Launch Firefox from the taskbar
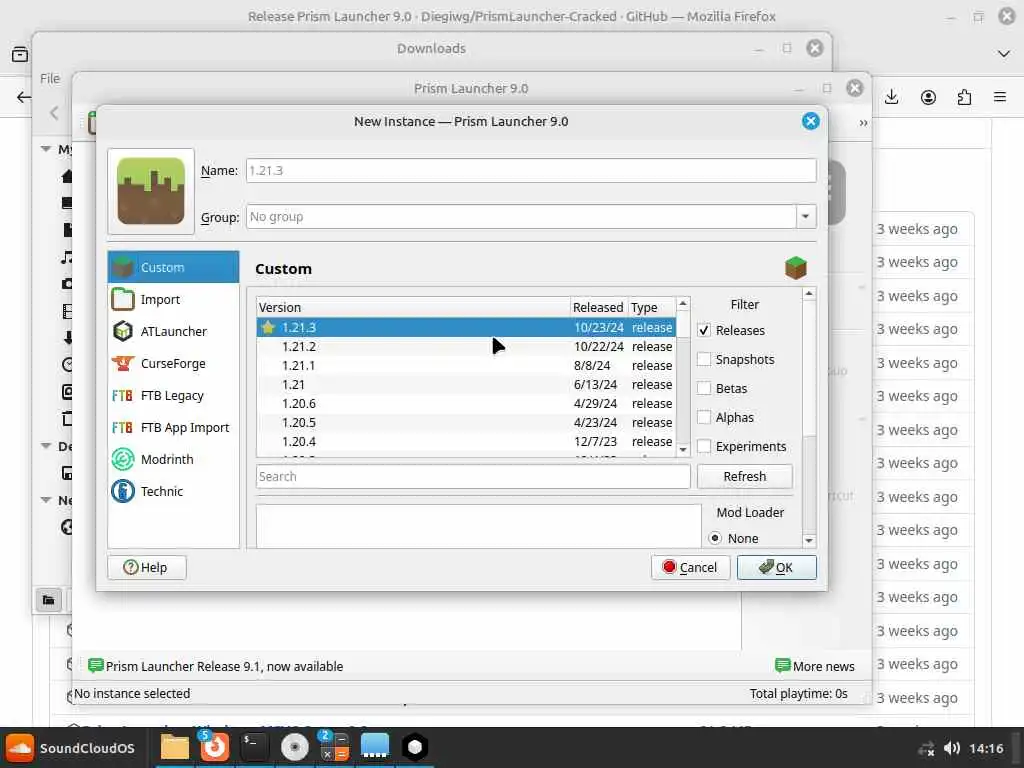The width and height of the screenshot is (1024, 768). point(215,747)
